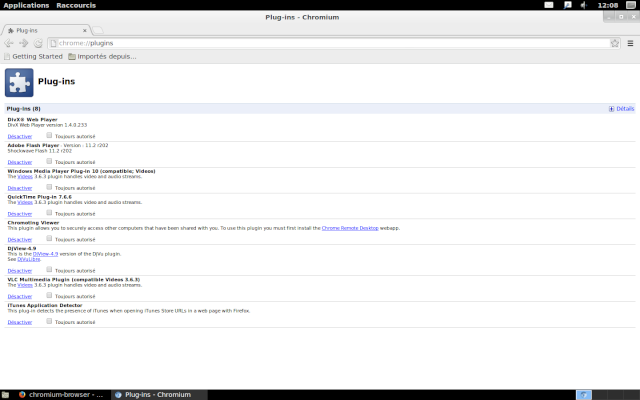
Task: Disable the DjView-4.9 plugin
Action: click(x=20, y=271)
